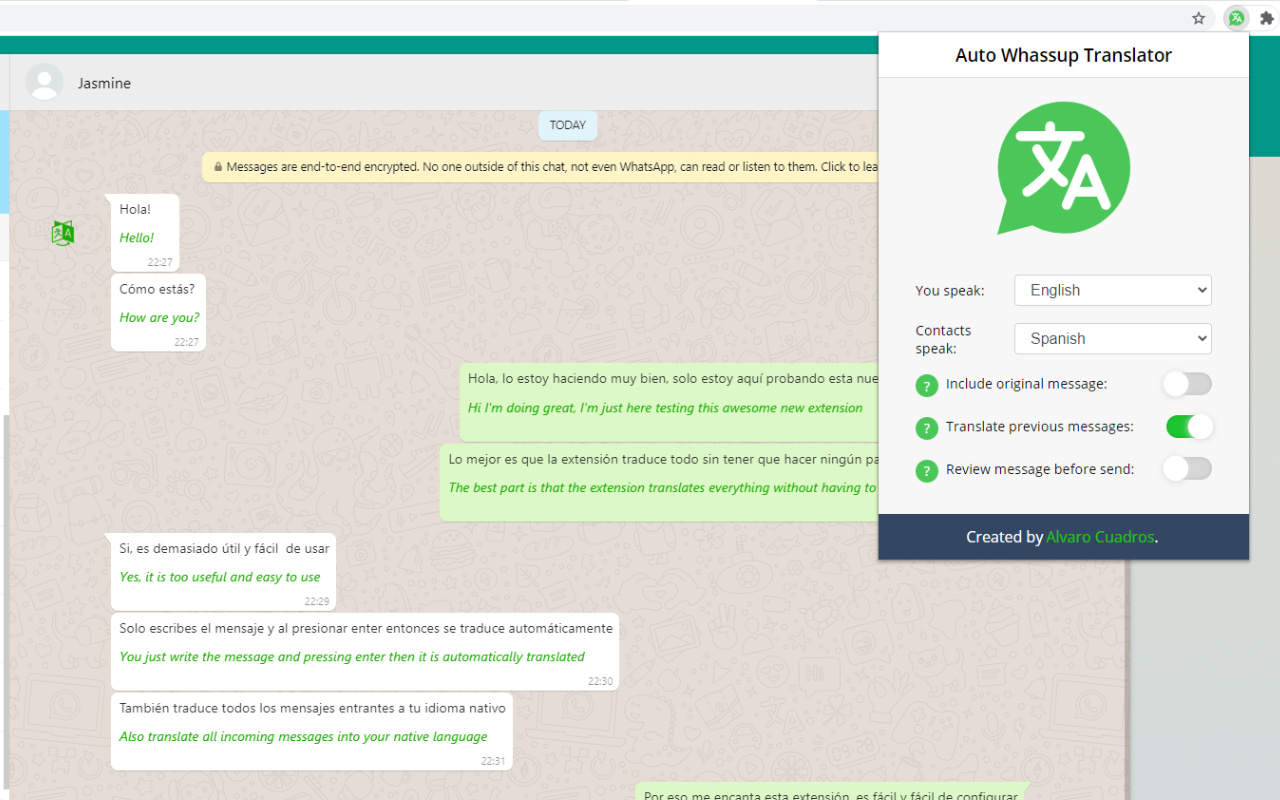Click the help icon for Translate previous messages
The image size is (1280, 800).
tap(926, 427)
